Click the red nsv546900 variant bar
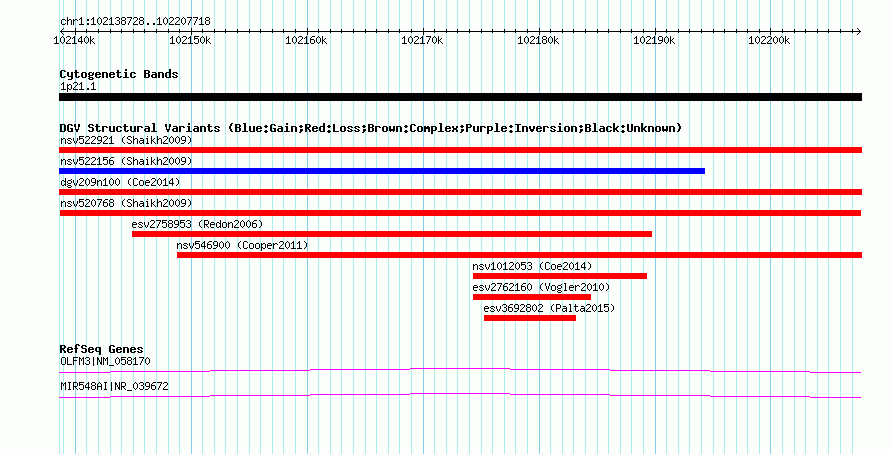The image size is (890, 454). 519,255
